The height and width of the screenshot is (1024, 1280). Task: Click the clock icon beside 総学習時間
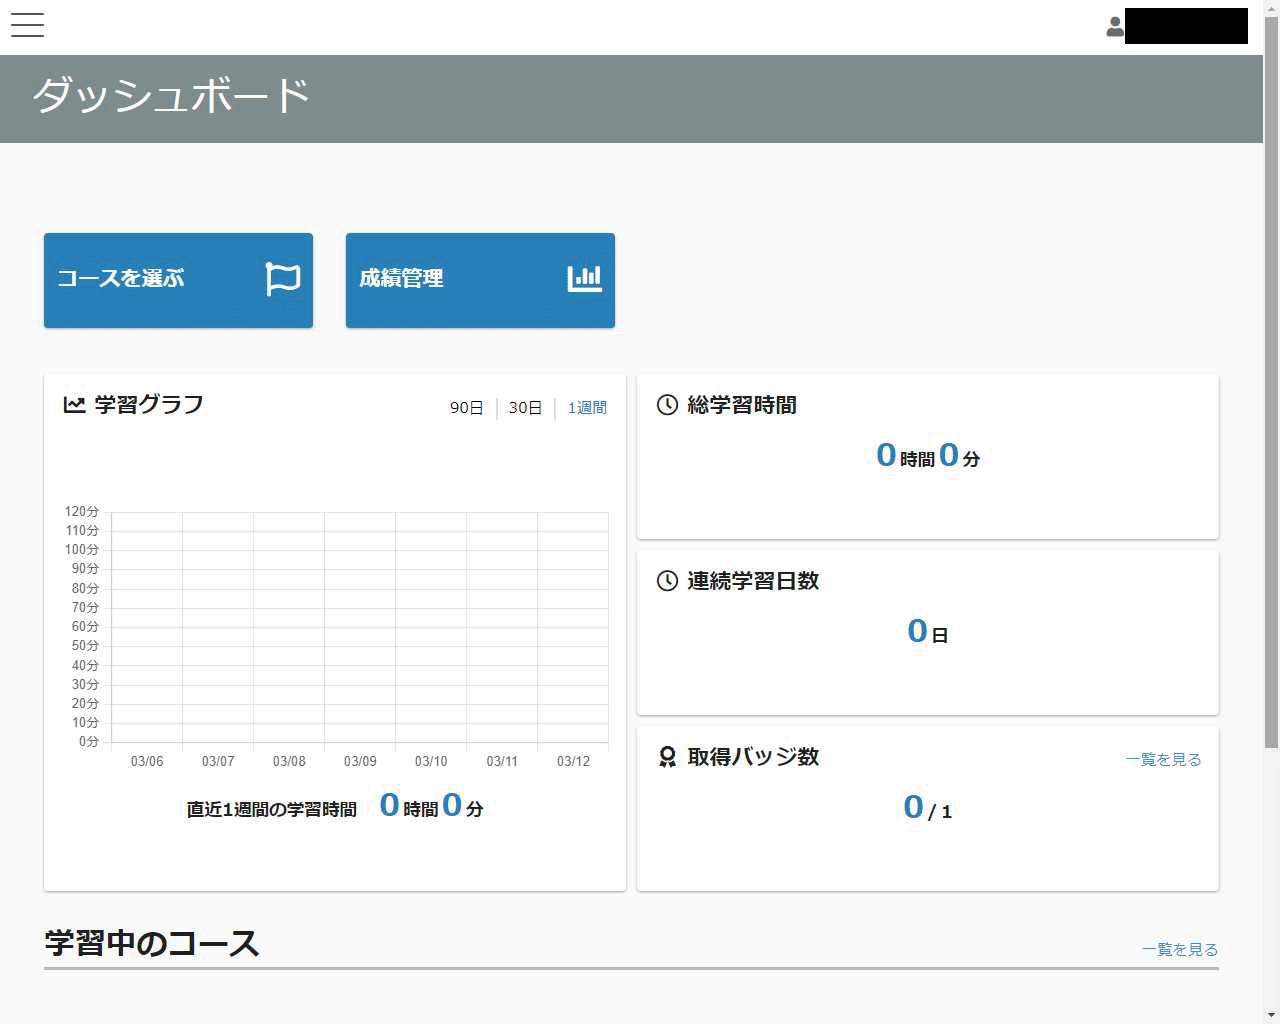[667, 405]
